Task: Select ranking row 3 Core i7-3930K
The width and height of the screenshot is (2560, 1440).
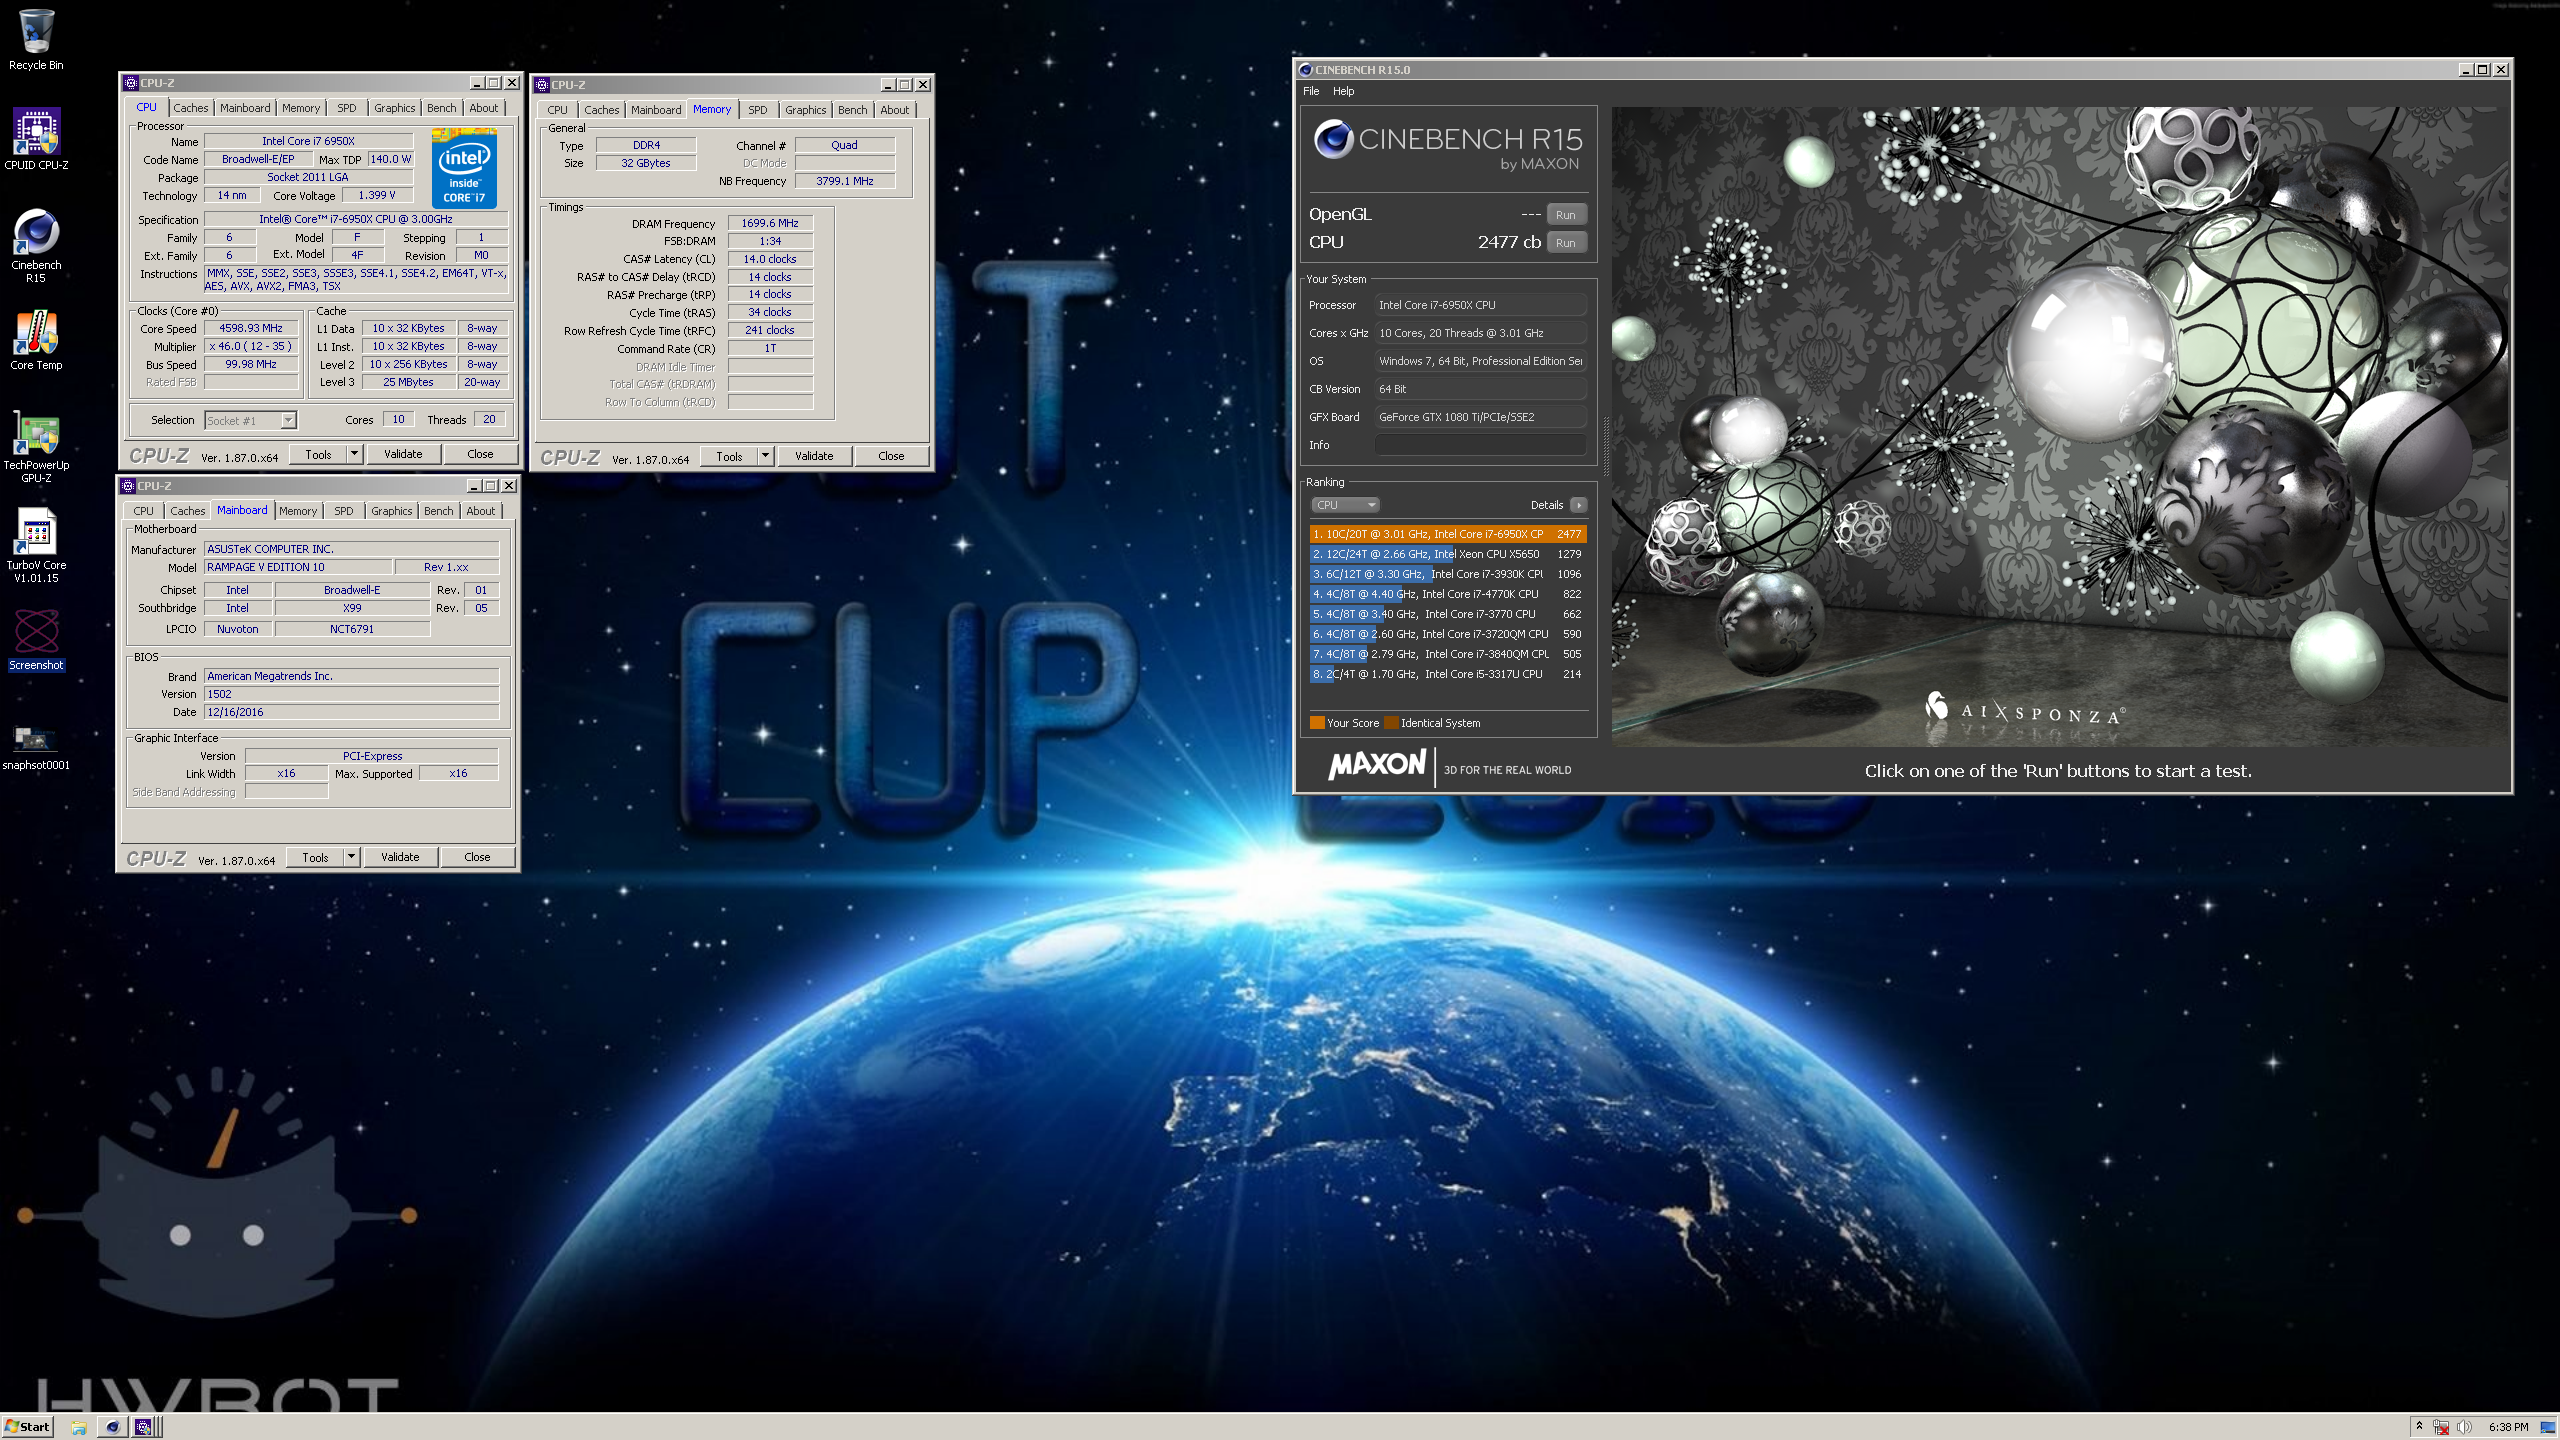Action: pyautogui.click(x=1447, y=574)
